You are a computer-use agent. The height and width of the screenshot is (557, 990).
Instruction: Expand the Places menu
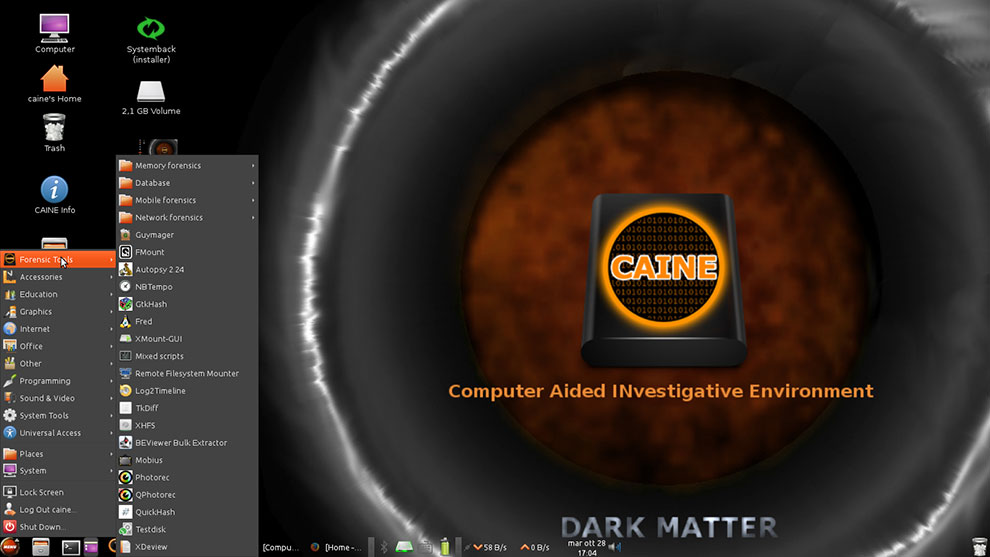click(58, 454)
